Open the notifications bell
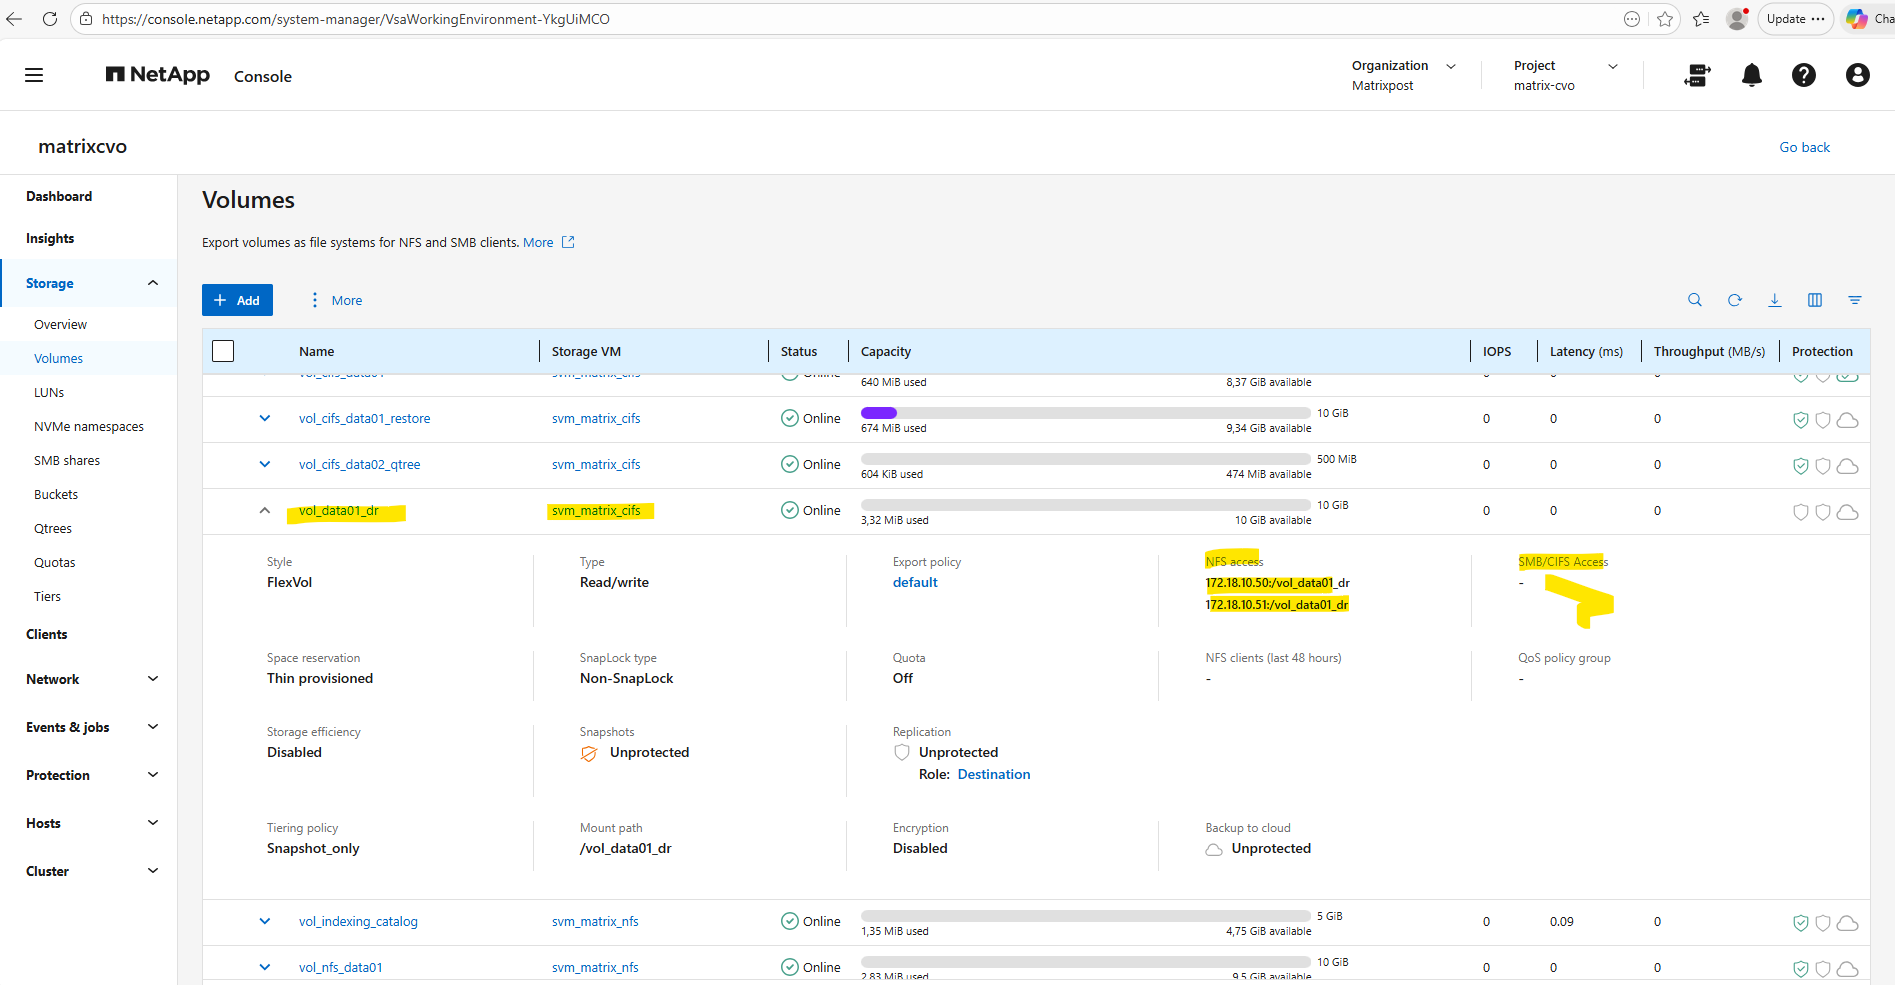Image resolution: width=1895 pixels, height=985 pixels. pos(1752,76)
